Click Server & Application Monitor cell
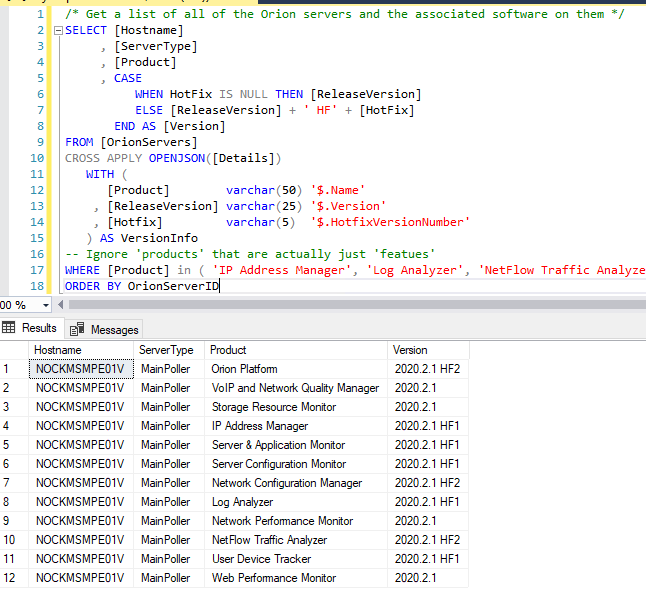This screenshot has height=598, width=646. [296, 445]
